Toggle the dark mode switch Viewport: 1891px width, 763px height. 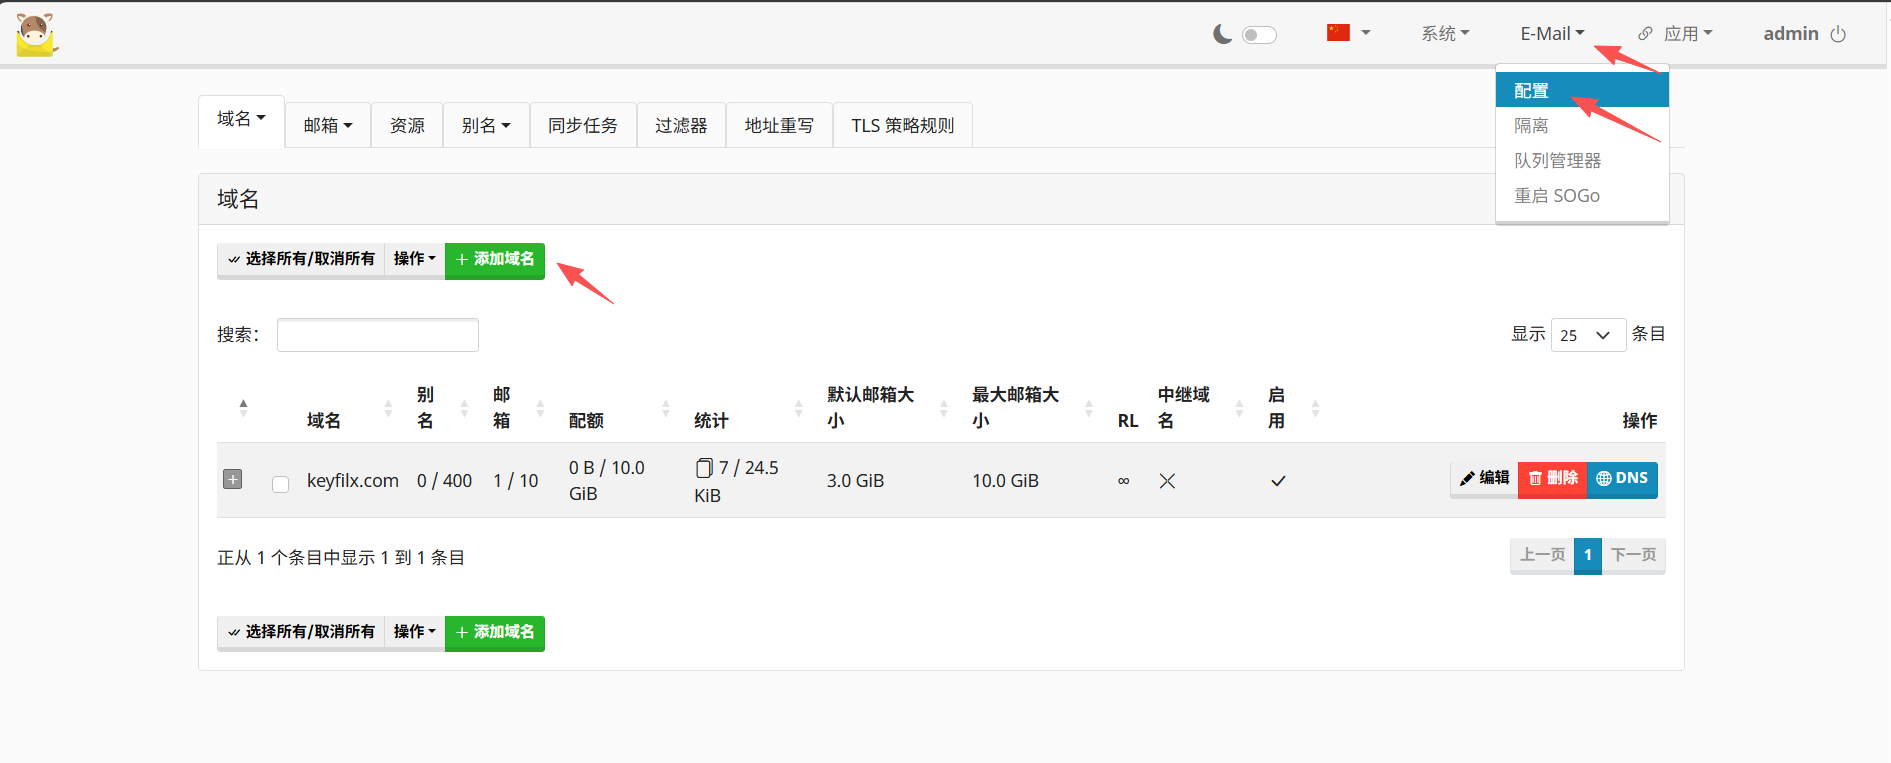(x=1259, y=35)
